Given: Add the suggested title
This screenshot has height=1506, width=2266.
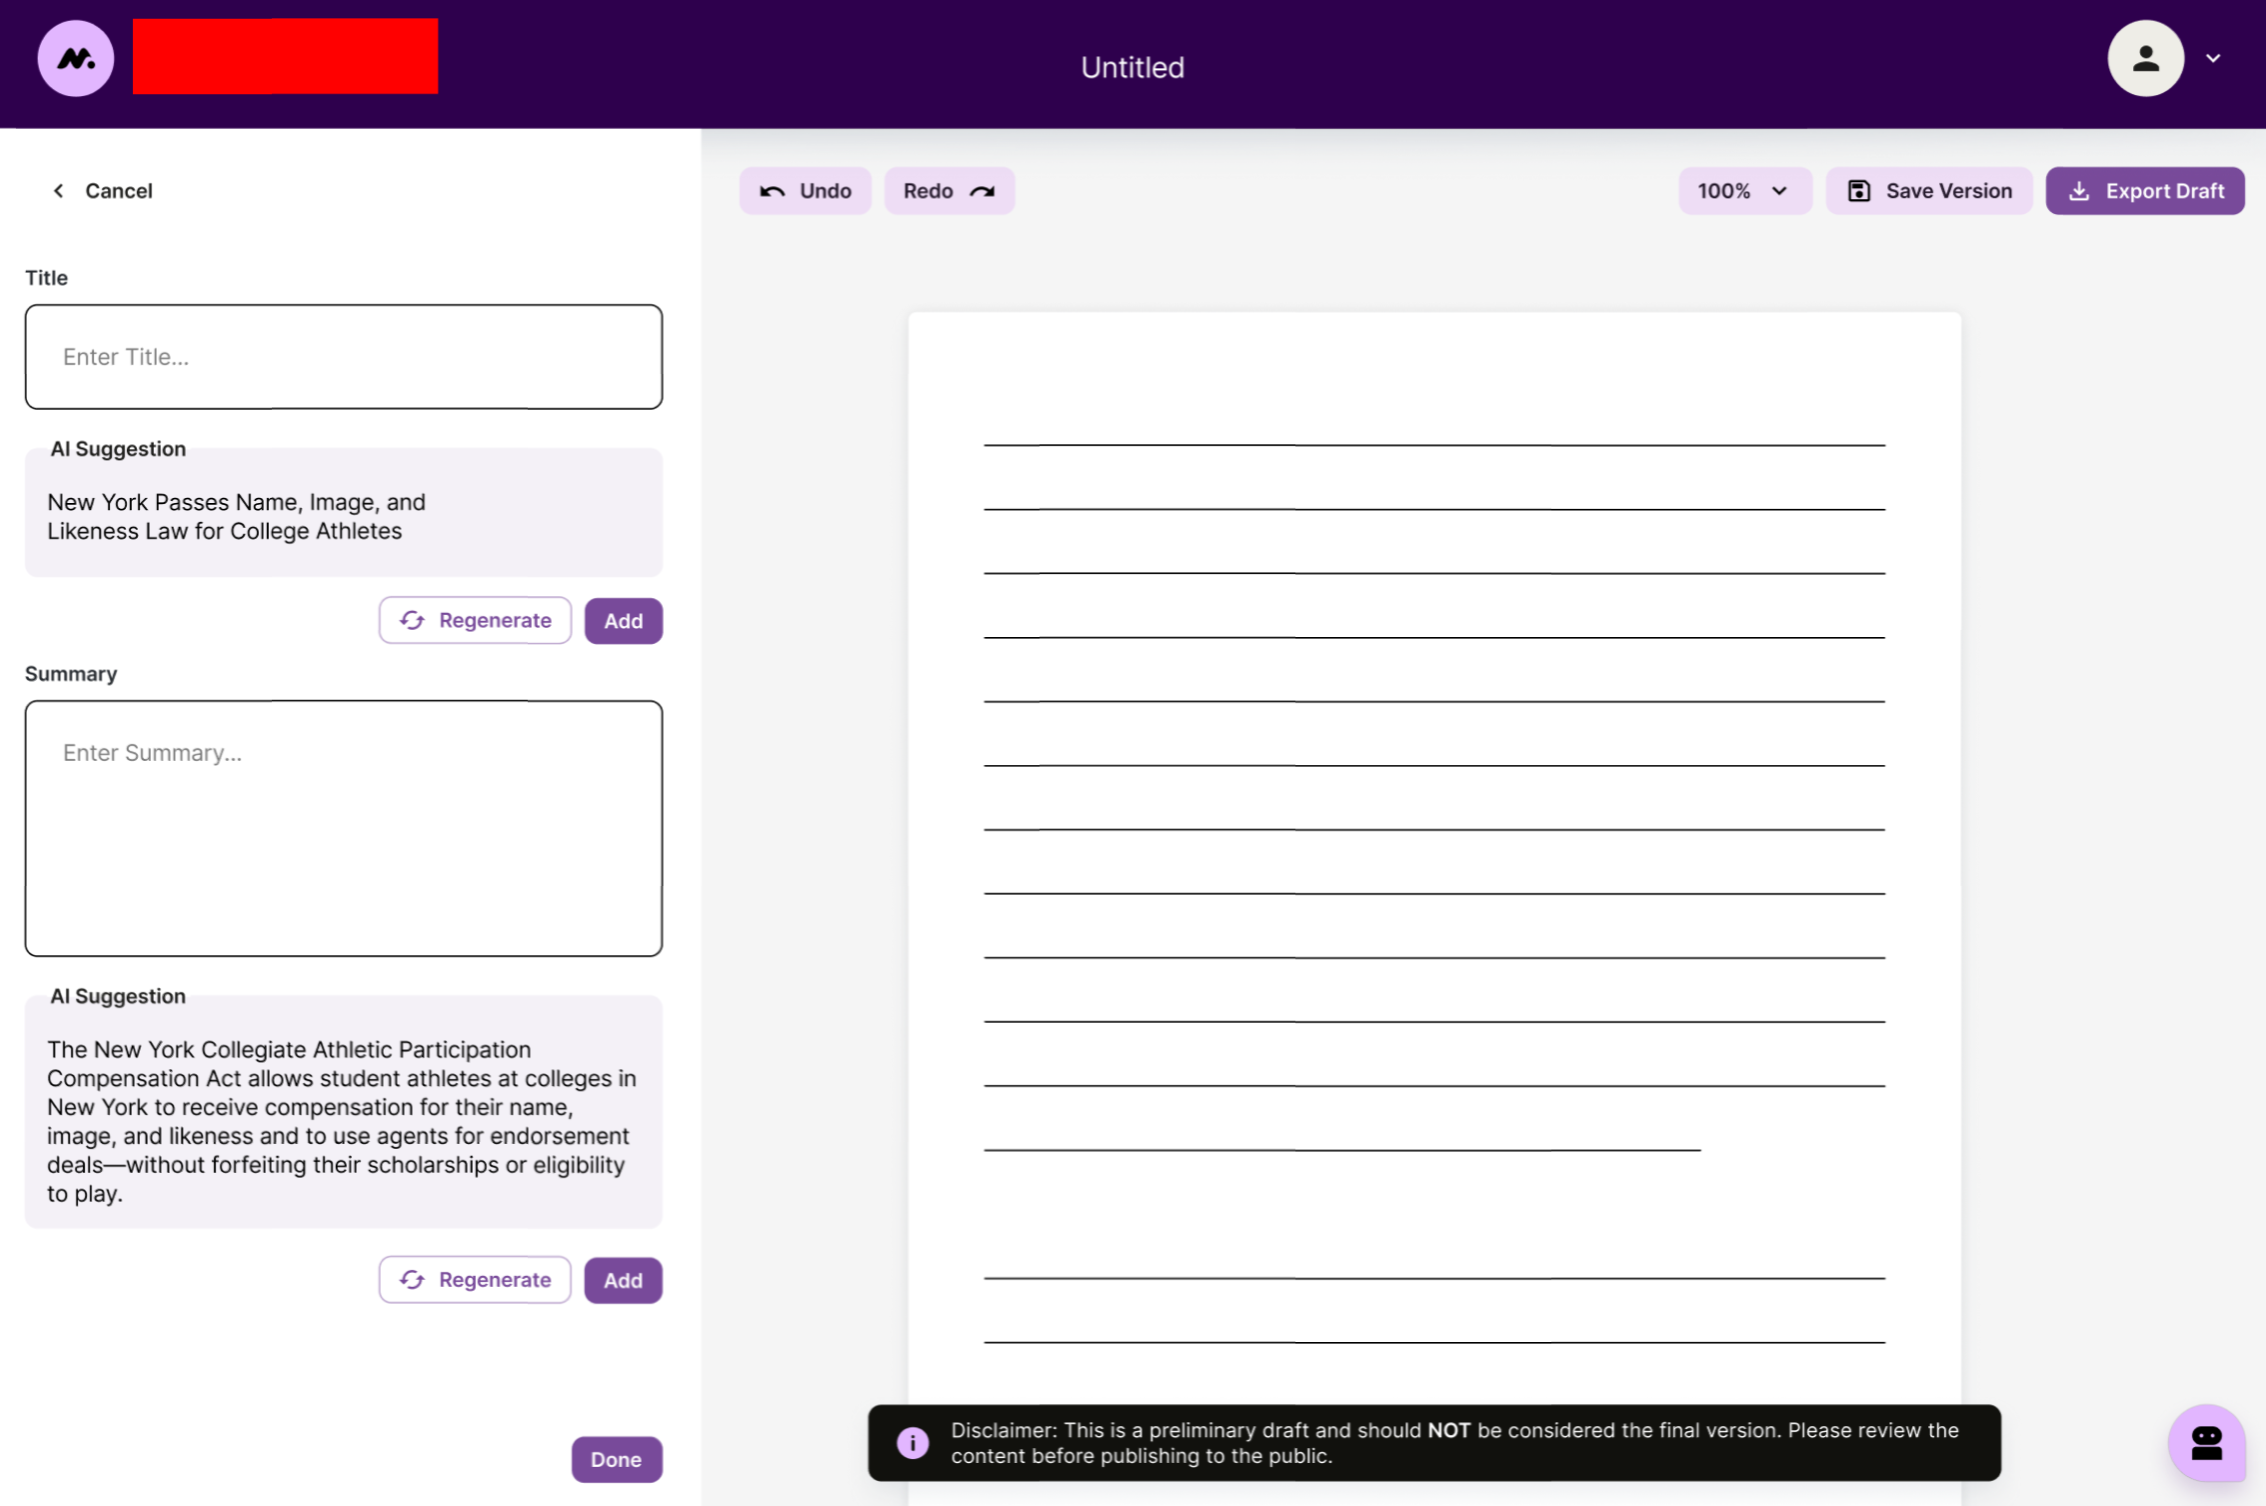Looking at the screenshot, I should (x=623, y=621).
